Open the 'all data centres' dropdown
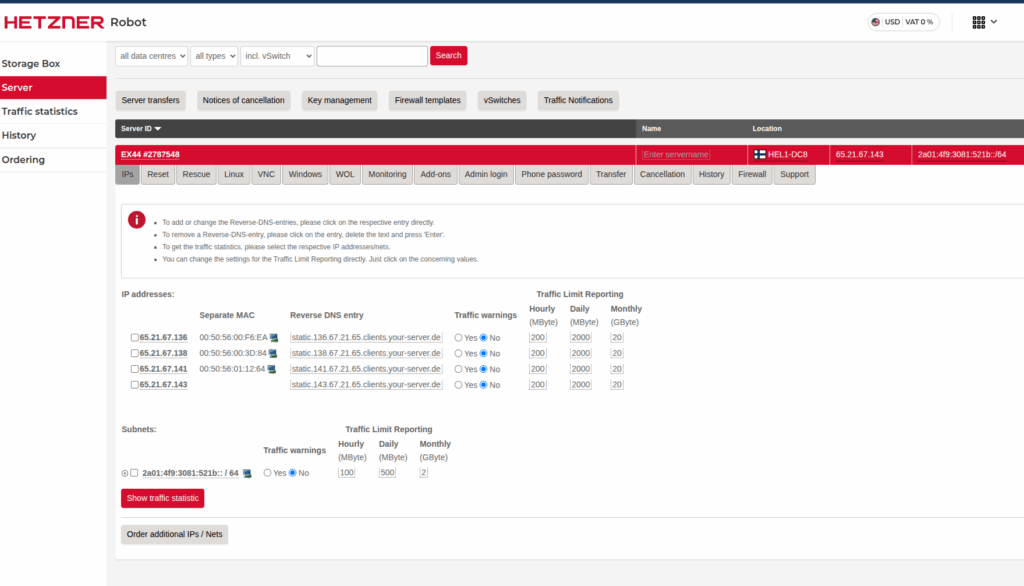The width and height of the screenshot is (1024, 586). 151,55
